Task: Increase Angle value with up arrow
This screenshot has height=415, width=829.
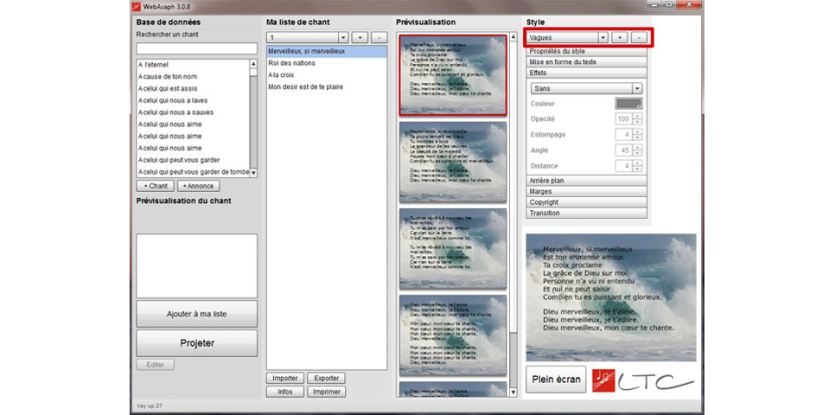Action: tap(638, 147)
